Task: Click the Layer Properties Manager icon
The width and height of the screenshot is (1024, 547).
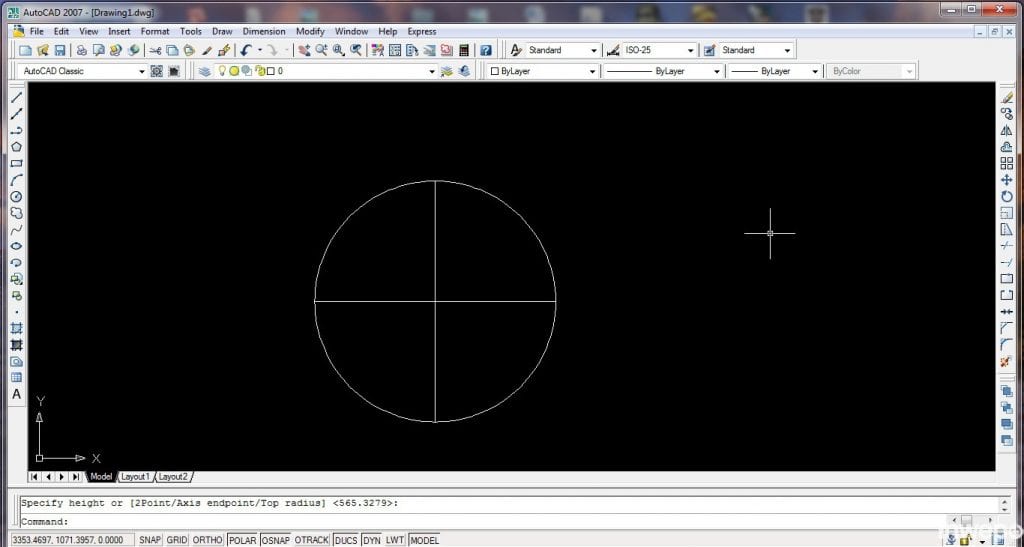Action: (204, 71)
